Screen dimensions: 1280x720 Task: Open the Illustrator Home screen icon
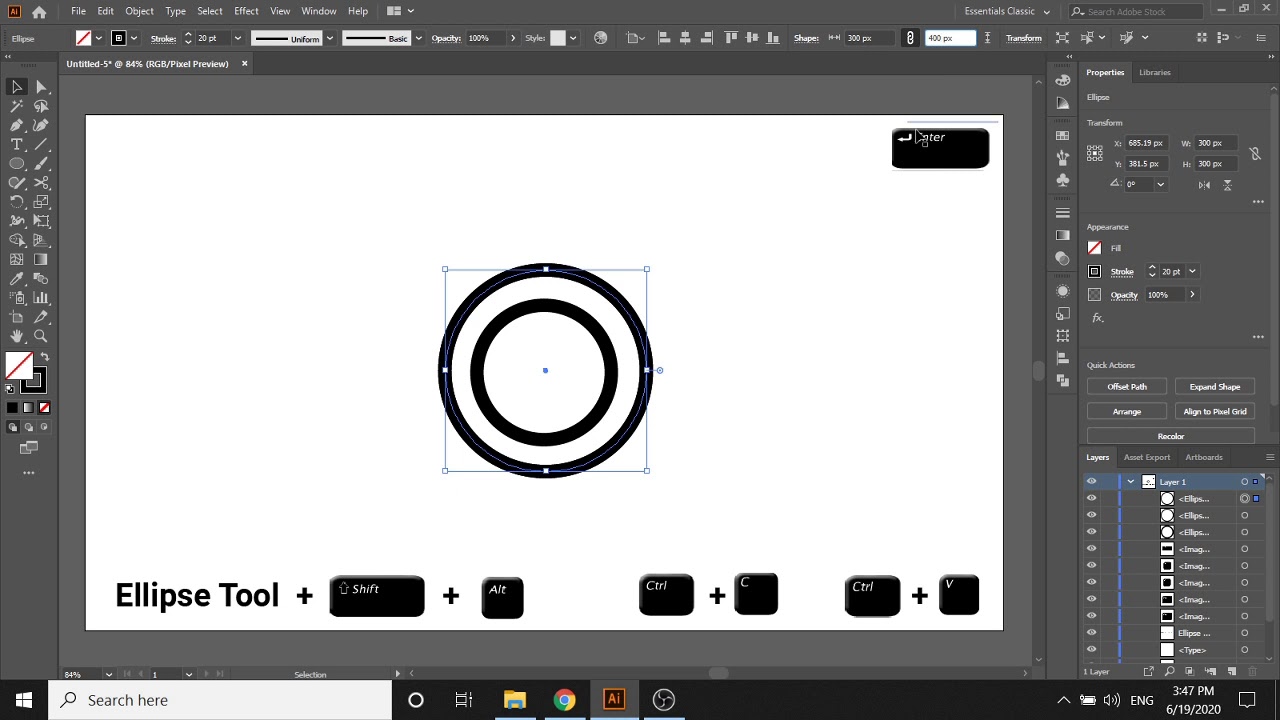tap(39, 11)
